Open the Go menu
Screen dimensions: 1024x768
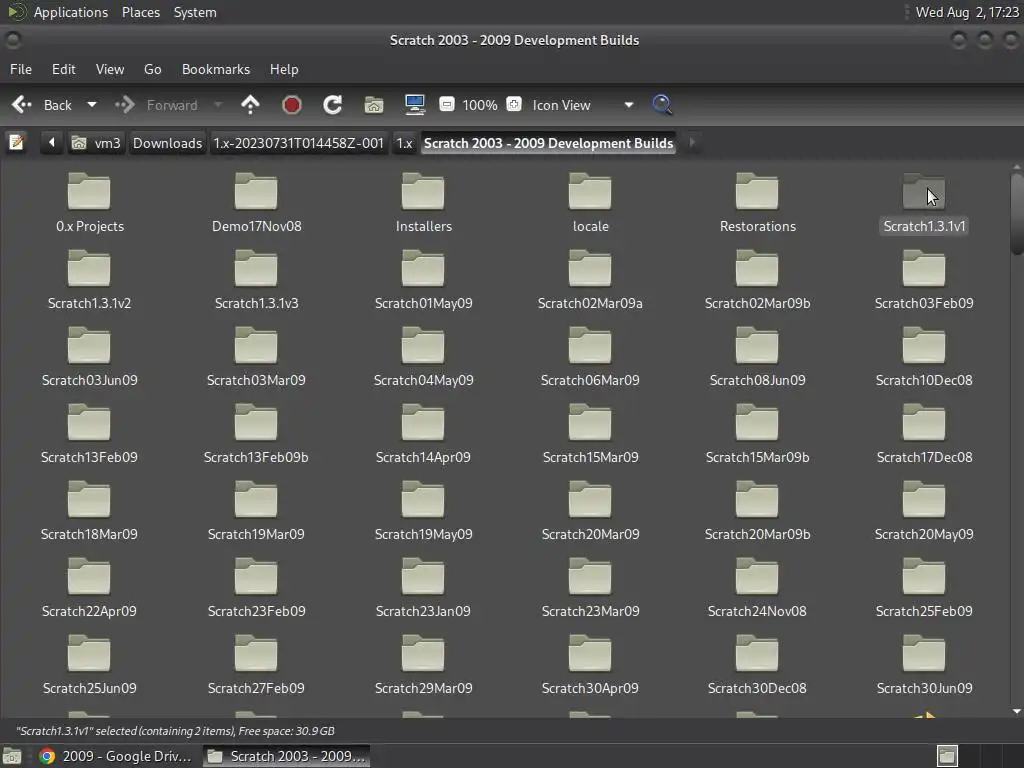tap(152, 69)
